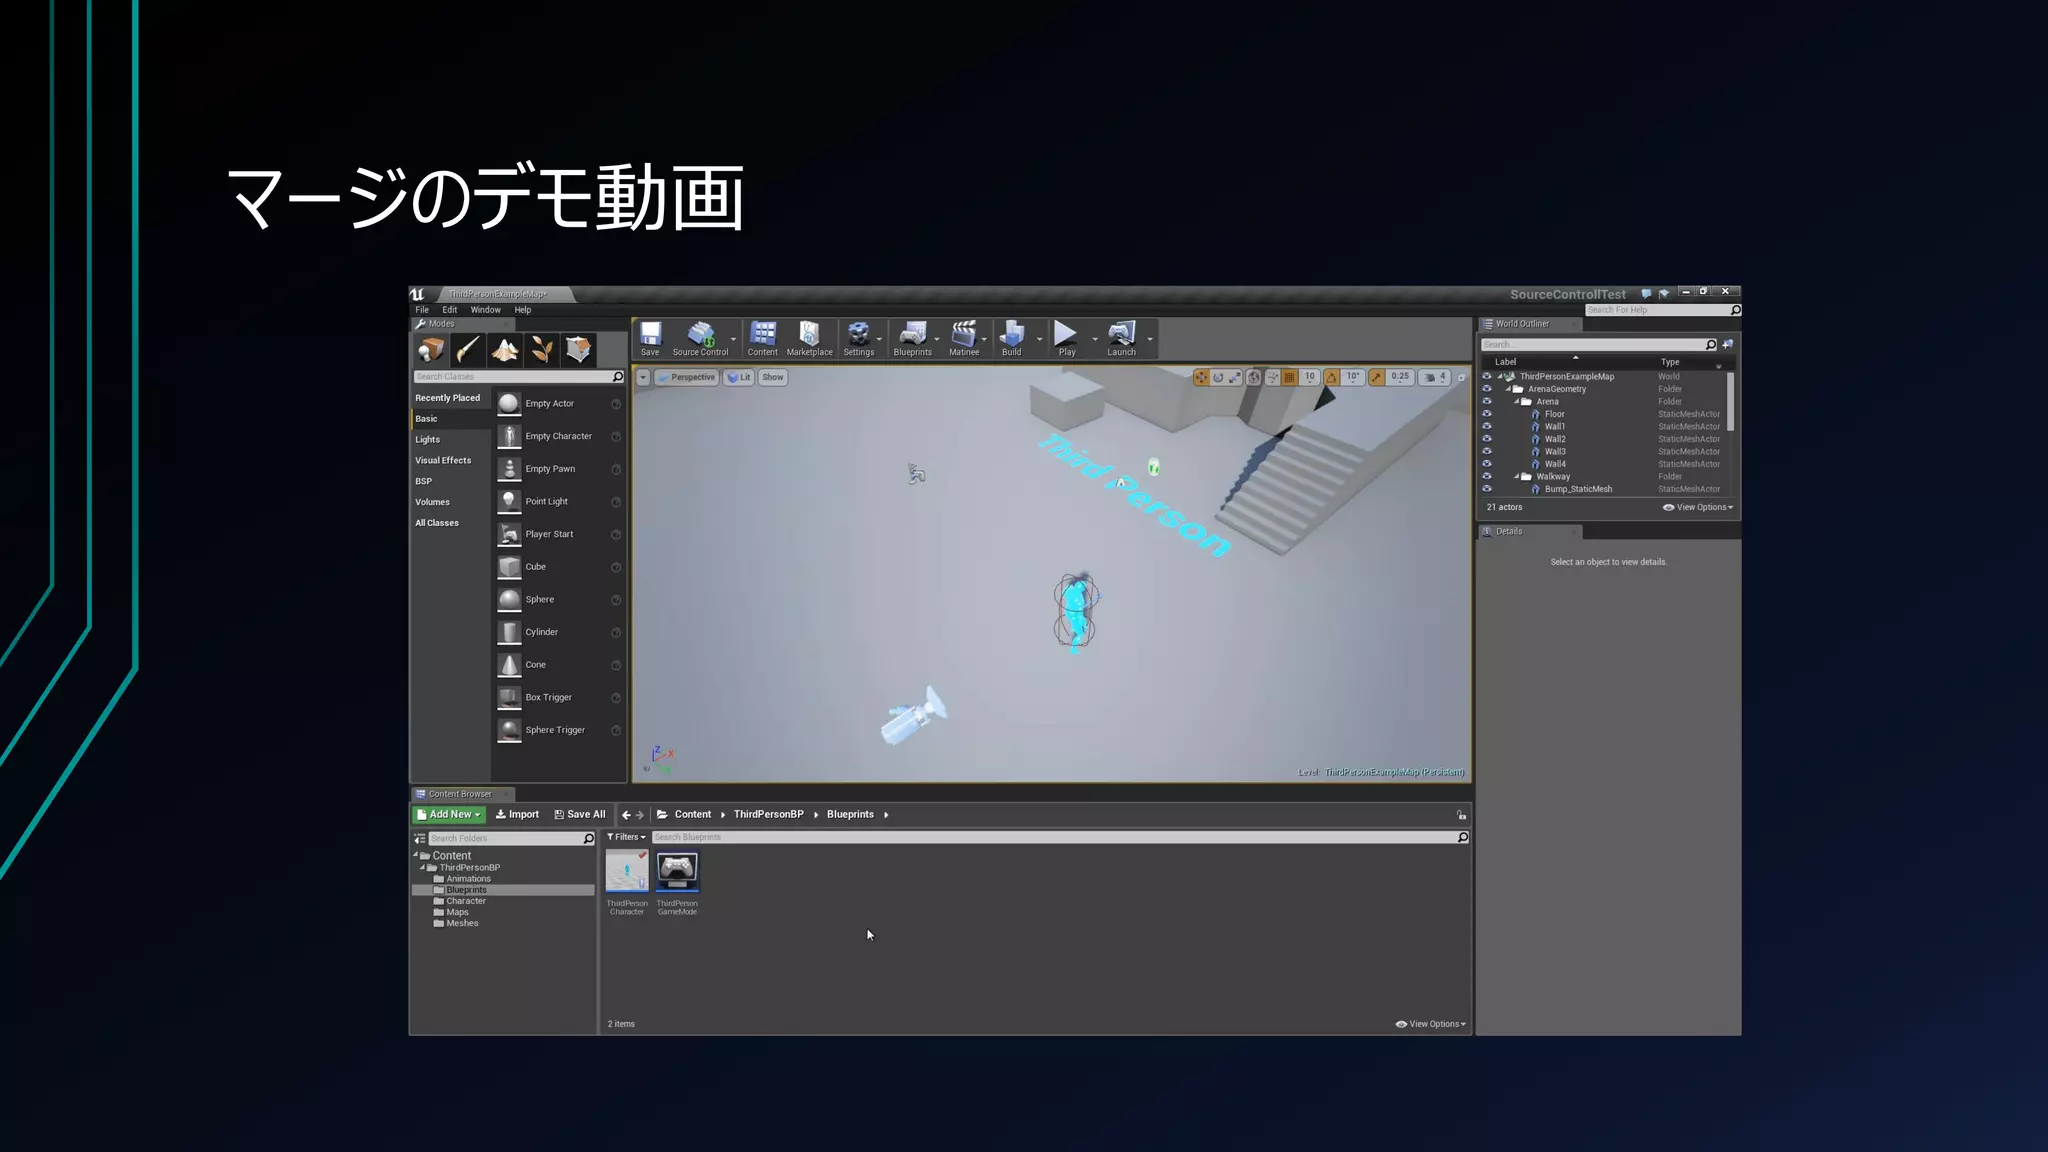Open Perspective view mode dropdown
Screen dimensions: 2048x1152
(x=687, y=377)
